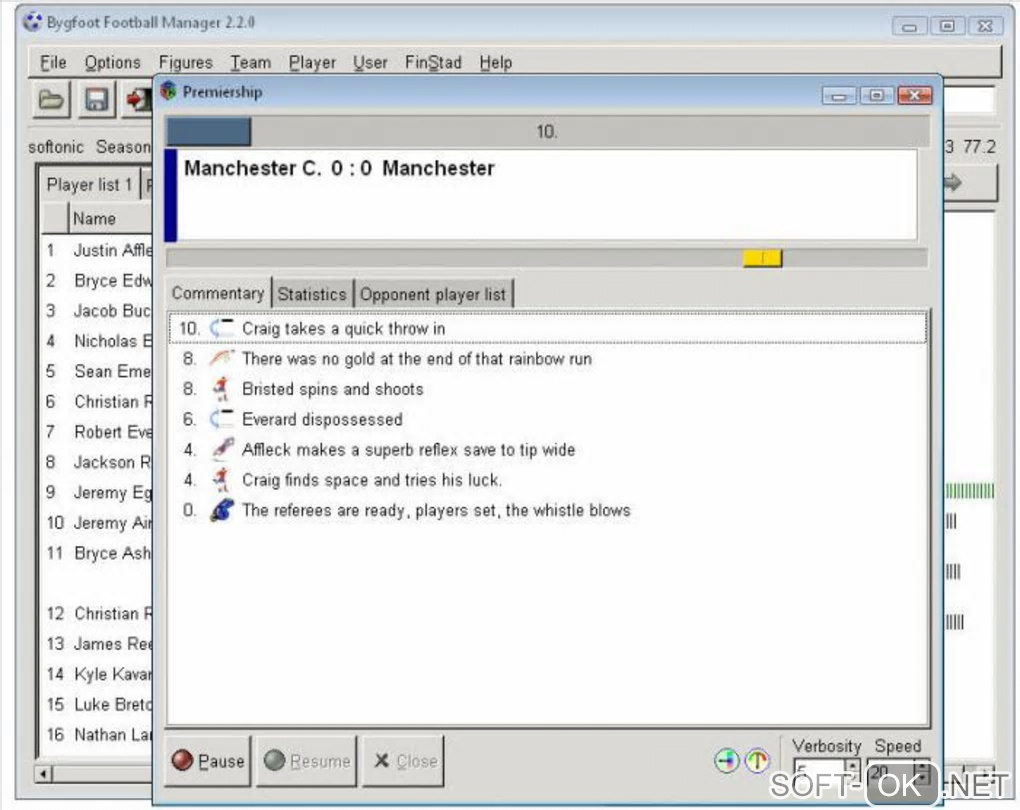Click the shooting player icon beside Bristed

coord(222,389)
